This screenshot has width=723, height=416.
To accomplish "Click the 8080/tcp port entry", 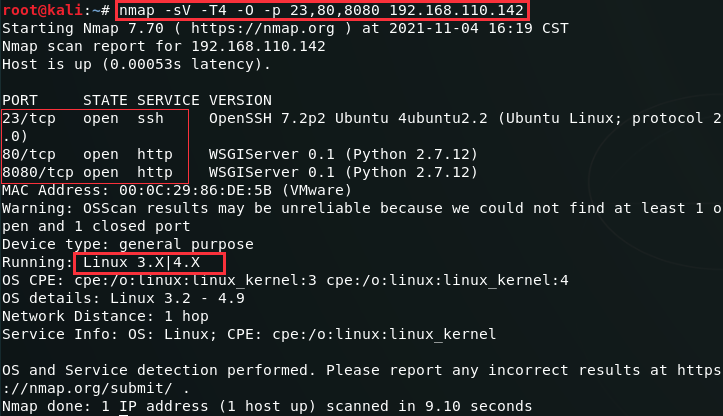I will pyautogui.click(x=38, y=172).
